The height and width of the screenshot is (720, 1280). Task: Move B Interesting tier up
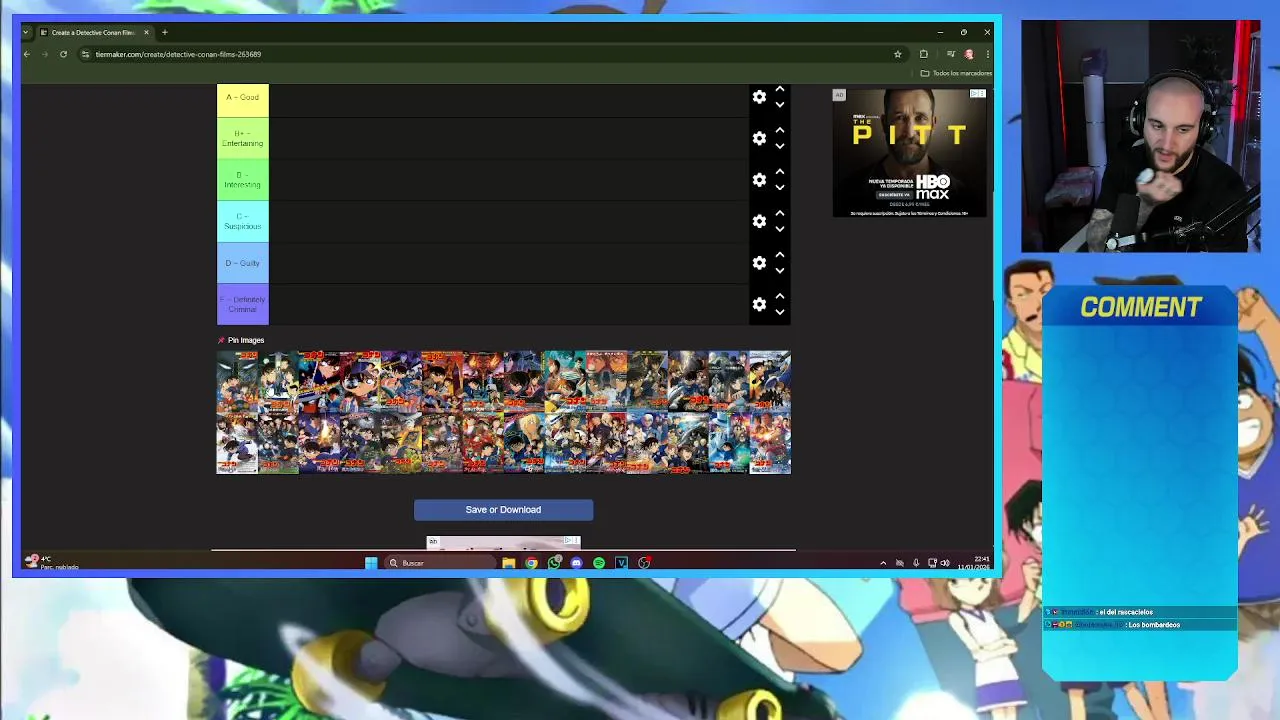click(x=780, y=173)
